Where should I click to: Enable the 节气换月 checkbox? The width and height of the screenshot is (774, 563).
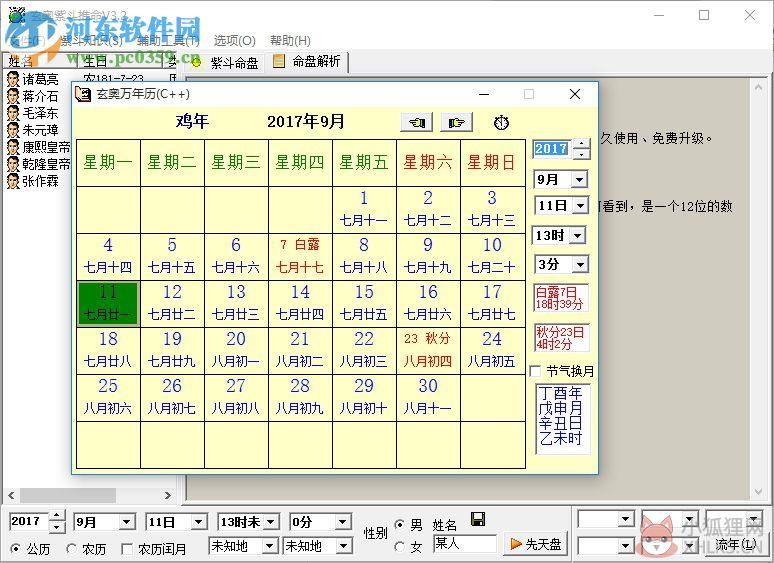[x=535, y=371]
